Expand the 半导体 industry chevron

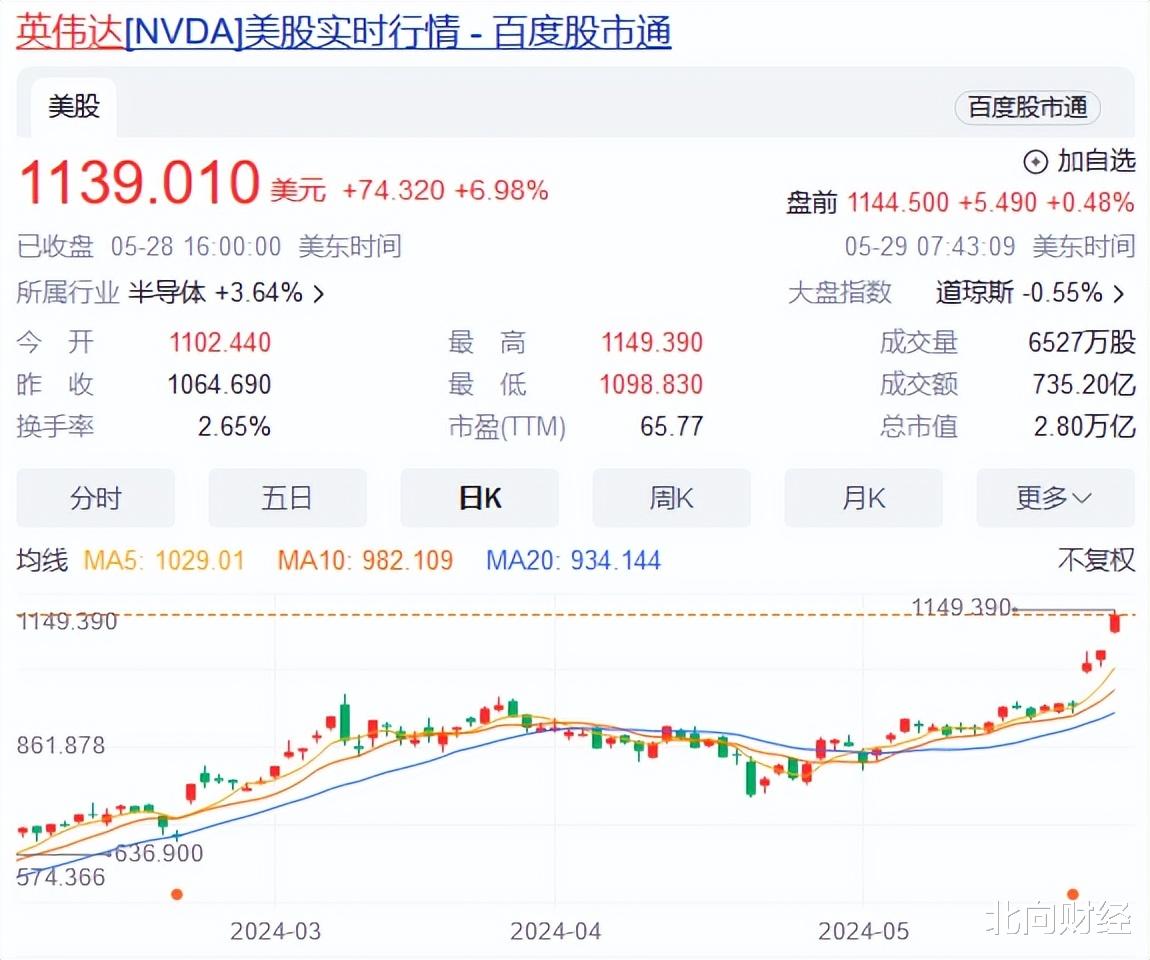(x=318, y=294)
